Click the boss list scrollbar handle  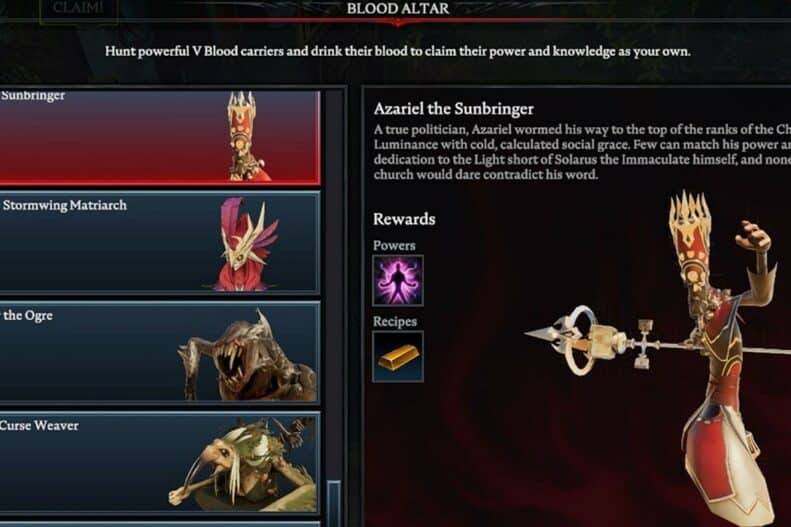pos(333,503)
